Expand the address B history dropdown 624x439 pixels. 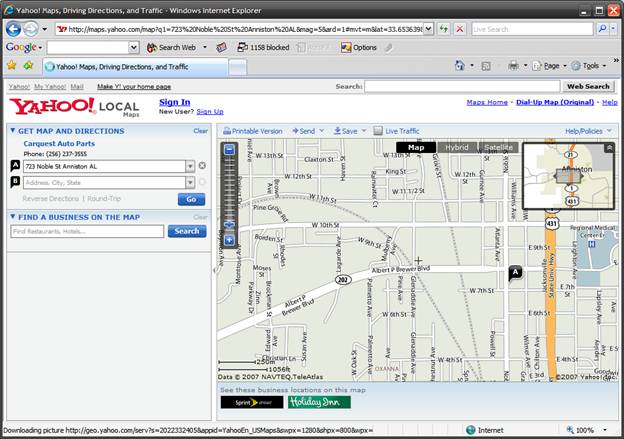pos(190,183)
